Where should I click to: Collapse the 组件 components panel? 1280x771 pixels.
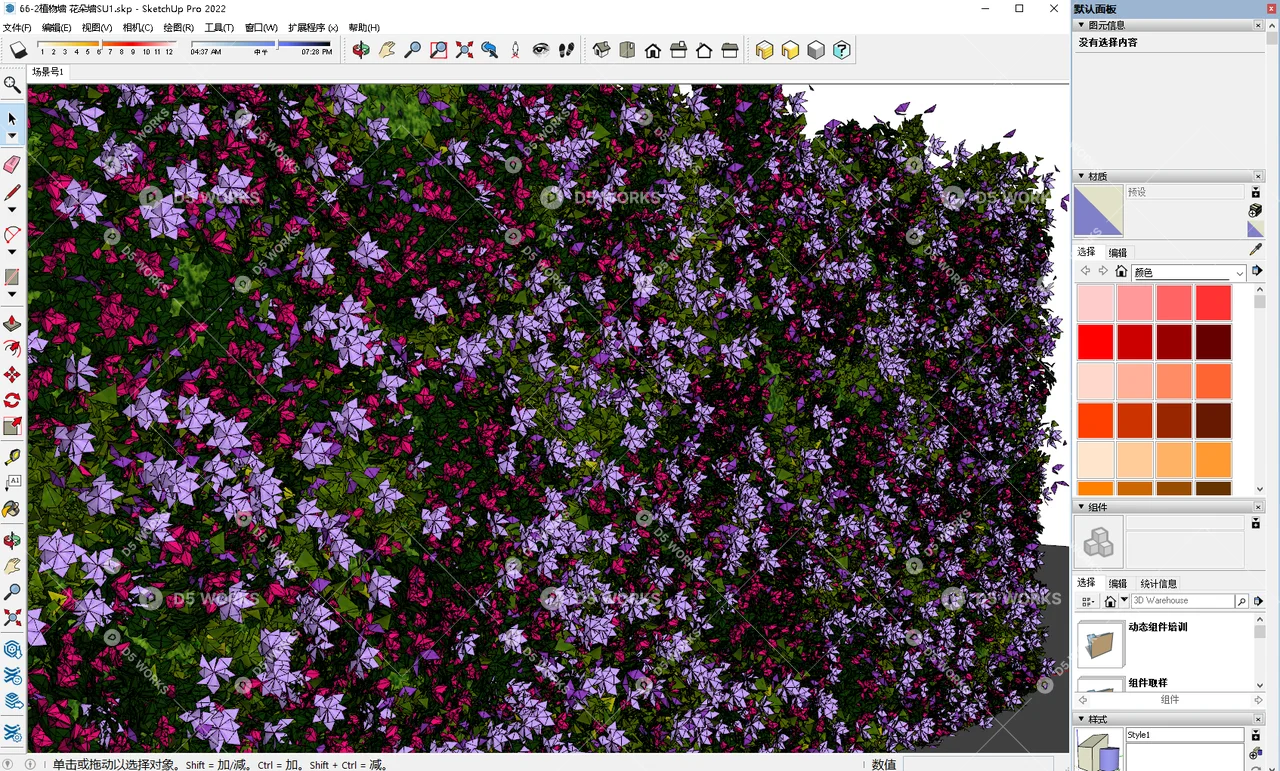click(x=1081, y=507)
